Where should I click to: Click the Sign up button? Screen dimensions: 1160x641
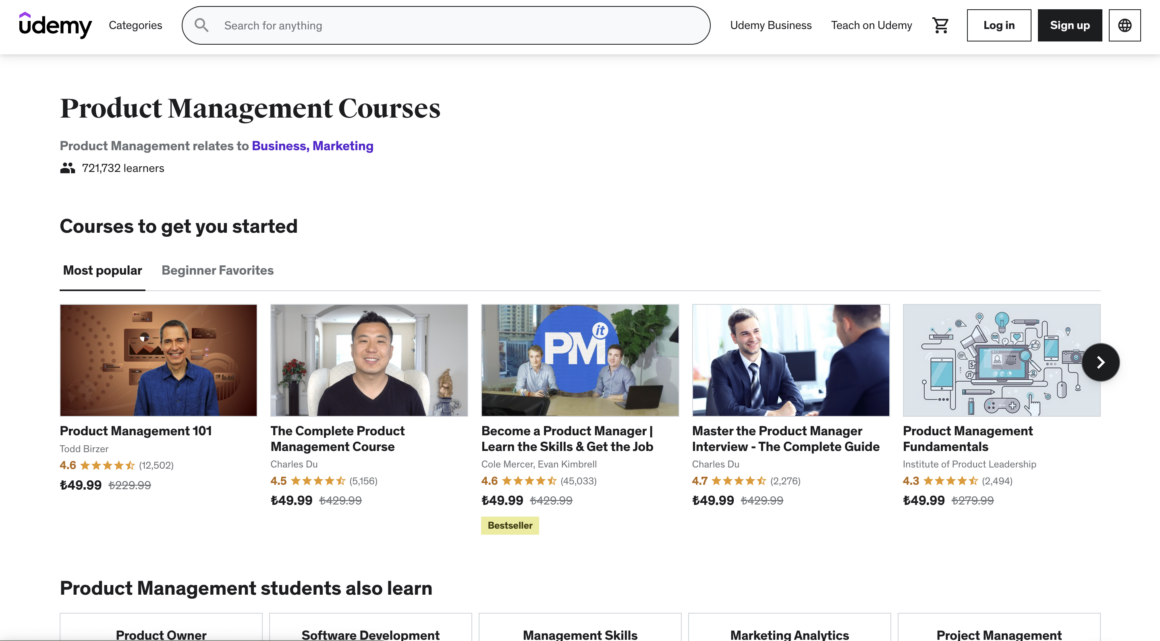point(1069,25)
